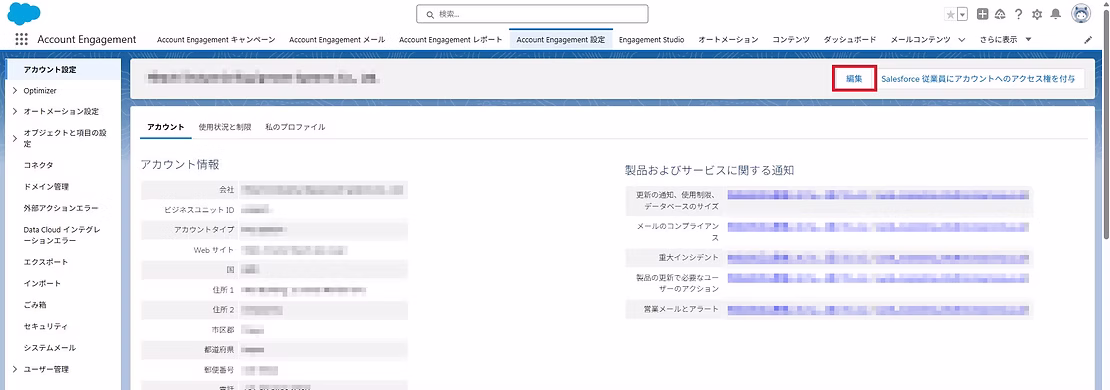Click the Web サイト field label

pyautogui.click(x=213, y=251)
